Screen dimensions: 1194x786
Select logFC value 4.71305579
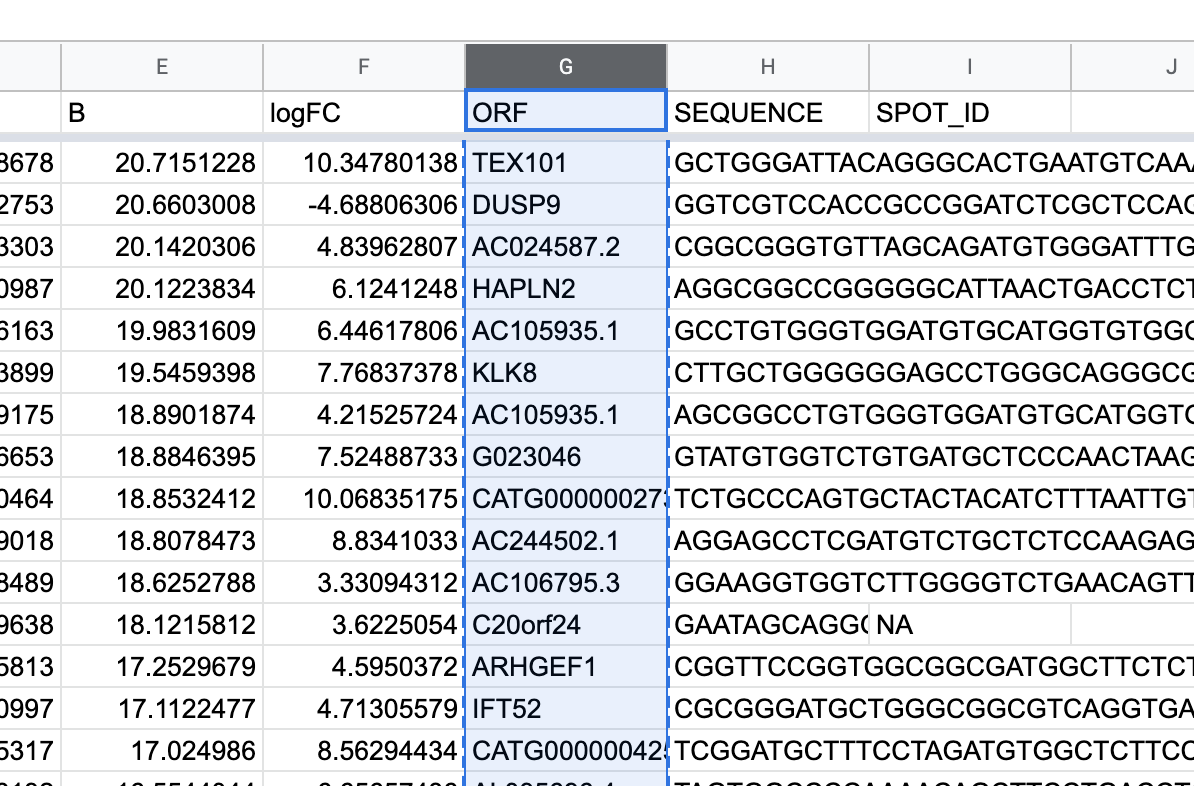(364, 708)
